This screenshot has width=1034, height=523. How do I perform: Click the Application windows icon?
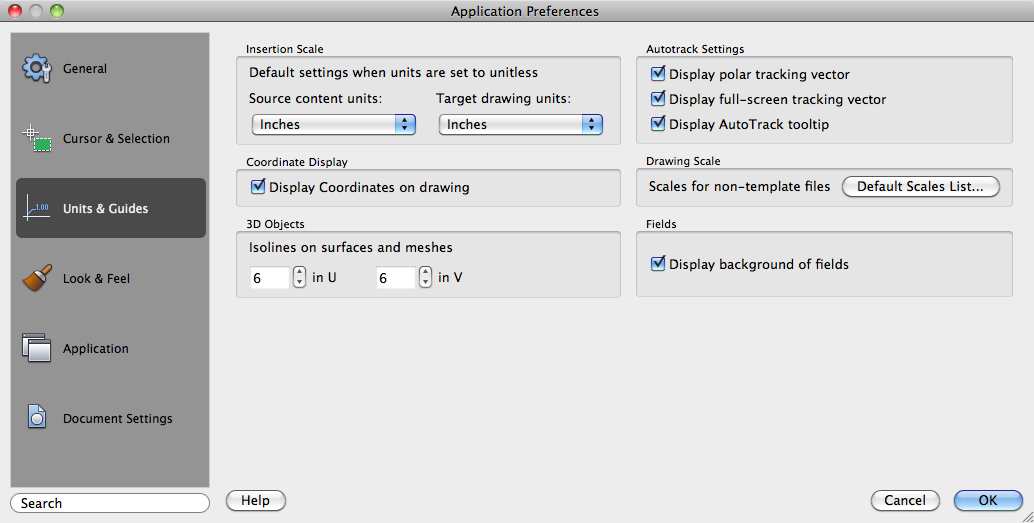pos(37,349)
